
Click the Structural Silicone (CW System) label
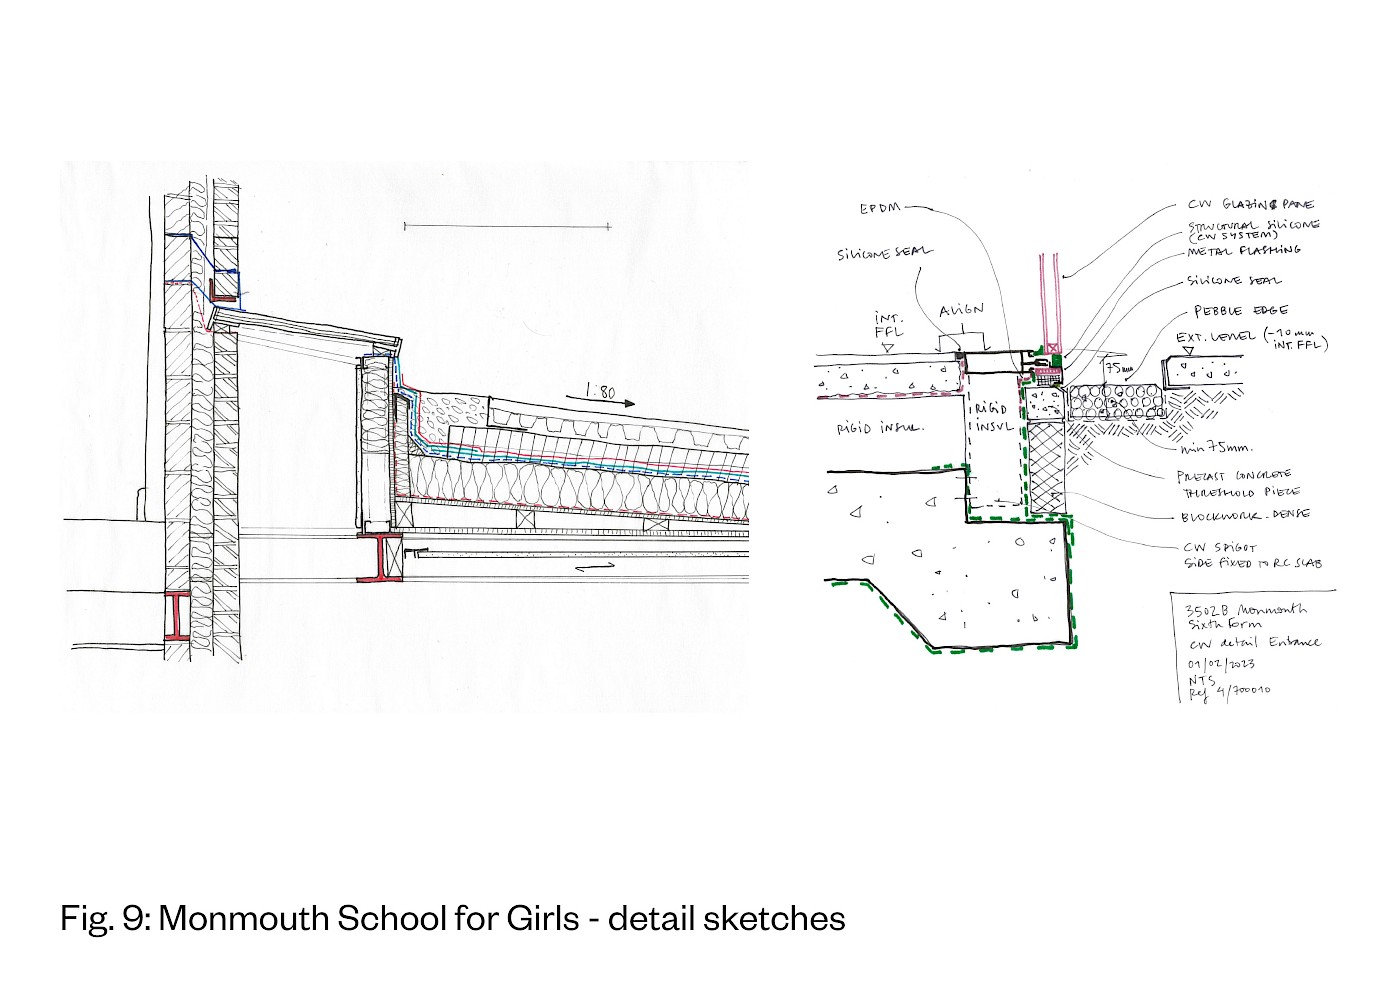(1250, 229)
